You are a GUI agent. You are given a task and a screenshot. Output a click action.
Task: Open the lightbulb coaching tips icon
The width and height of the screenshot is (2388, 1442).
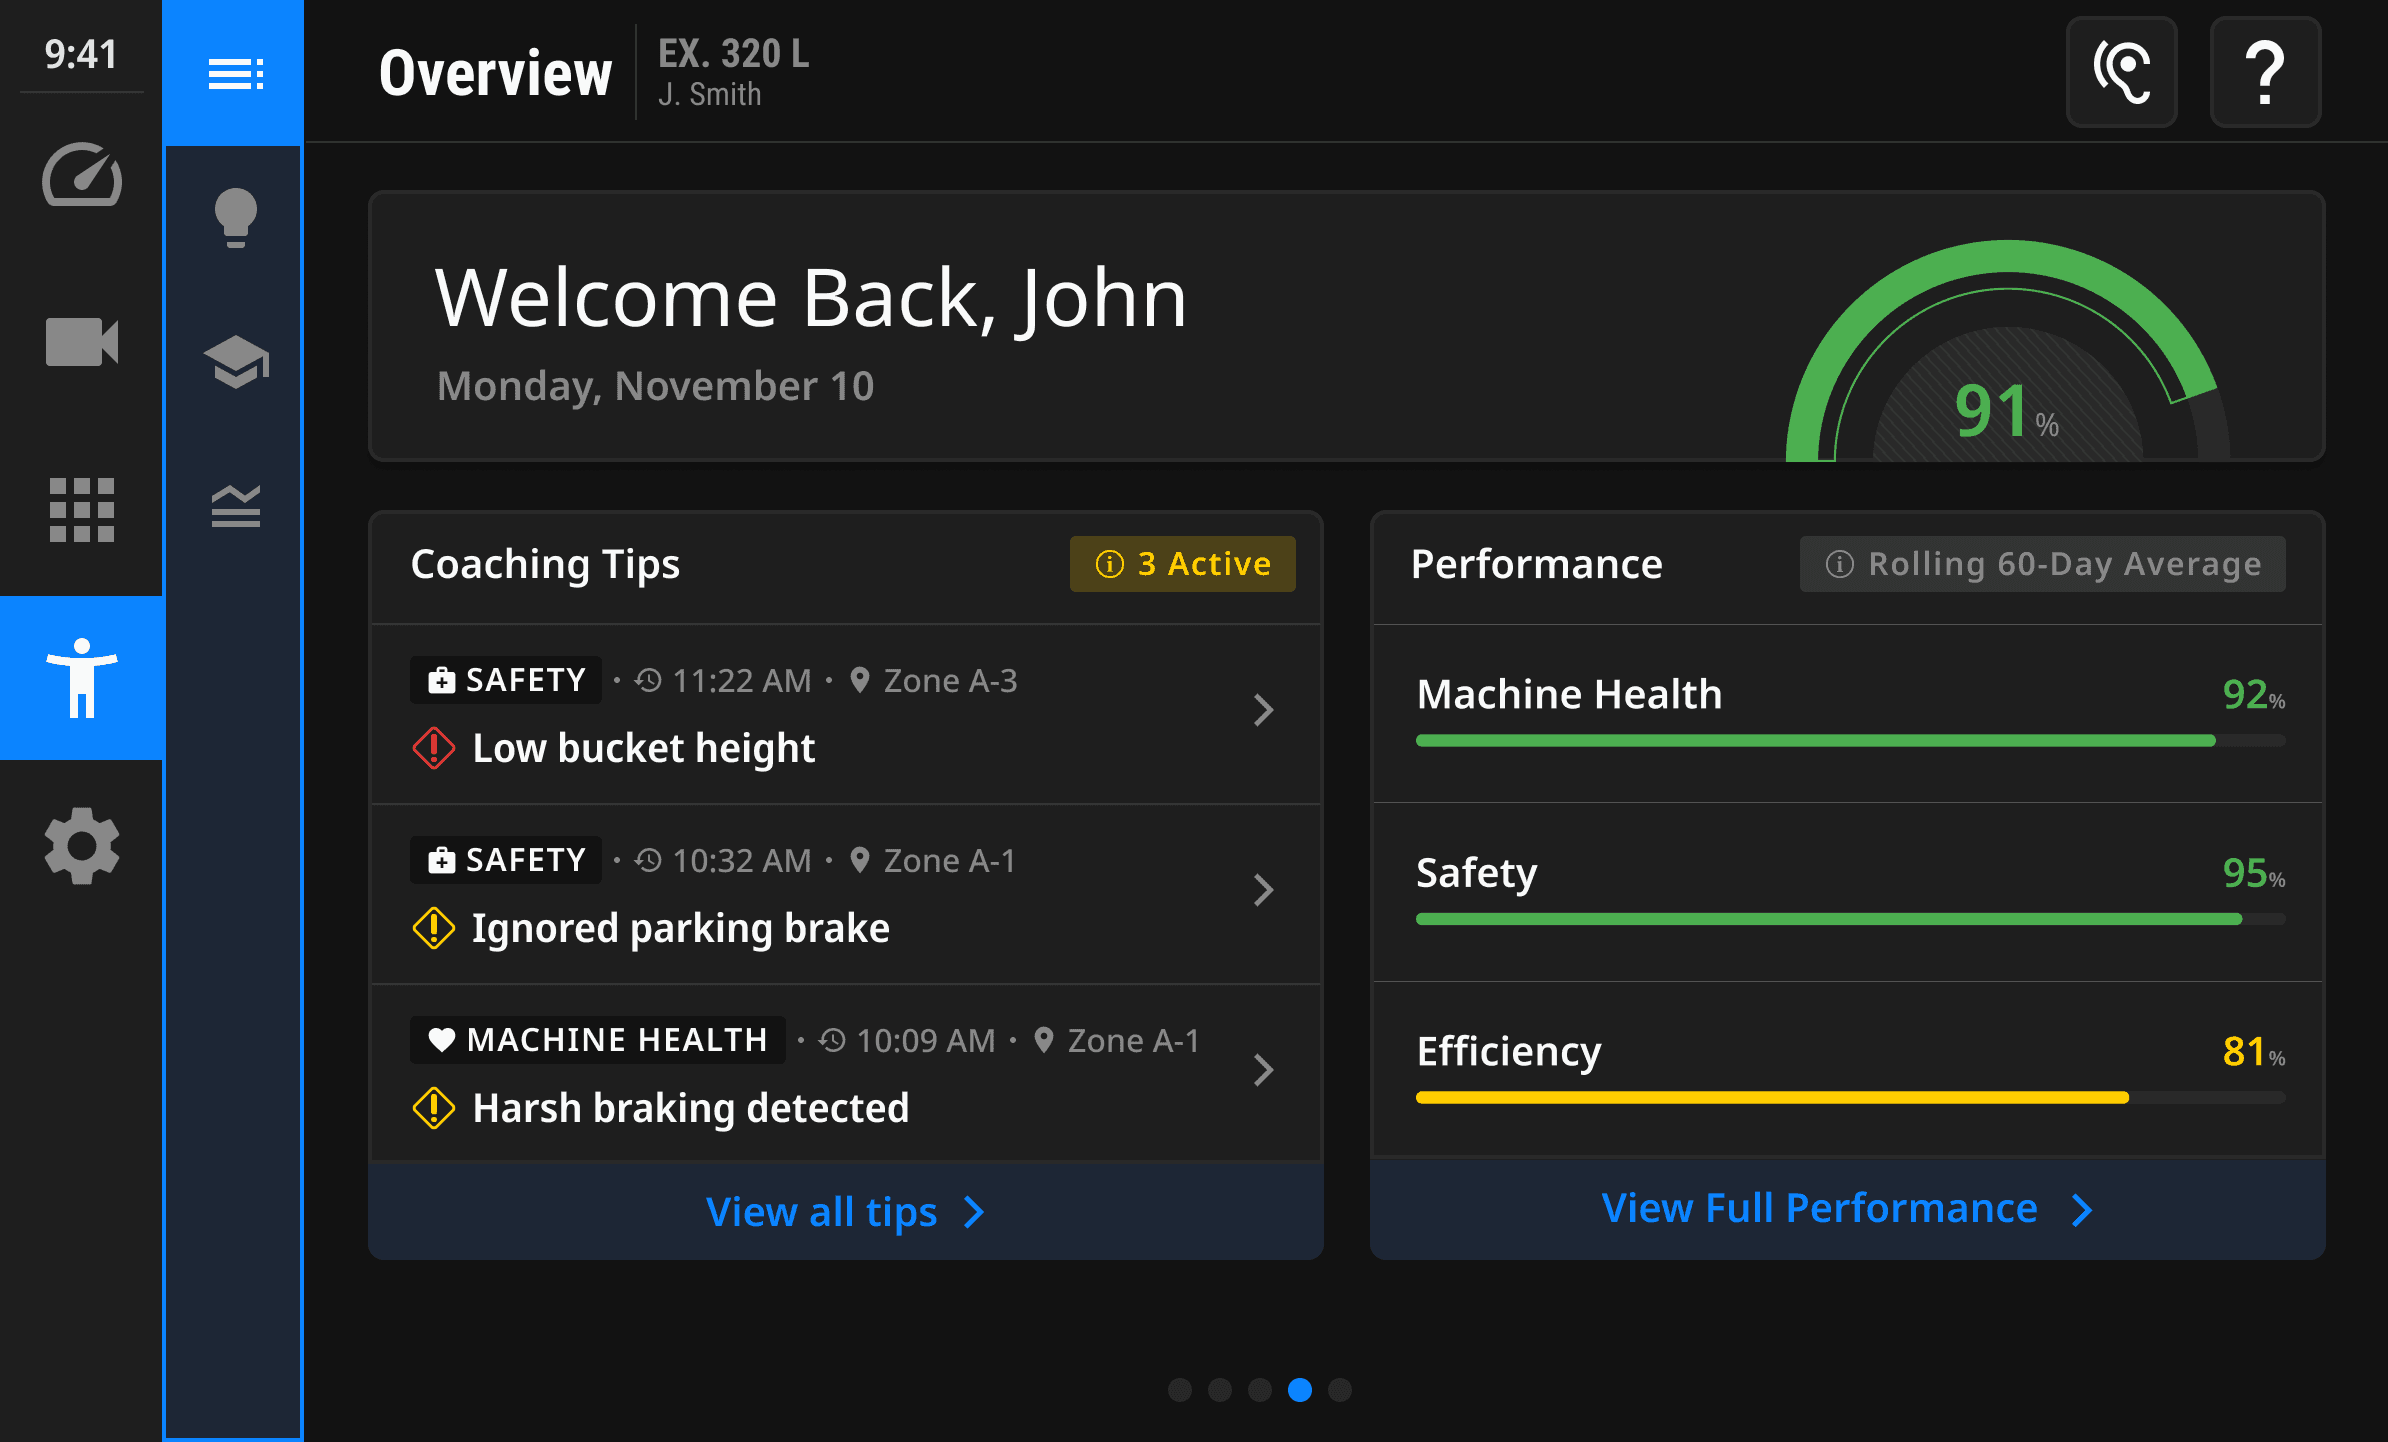click(235, 217)
